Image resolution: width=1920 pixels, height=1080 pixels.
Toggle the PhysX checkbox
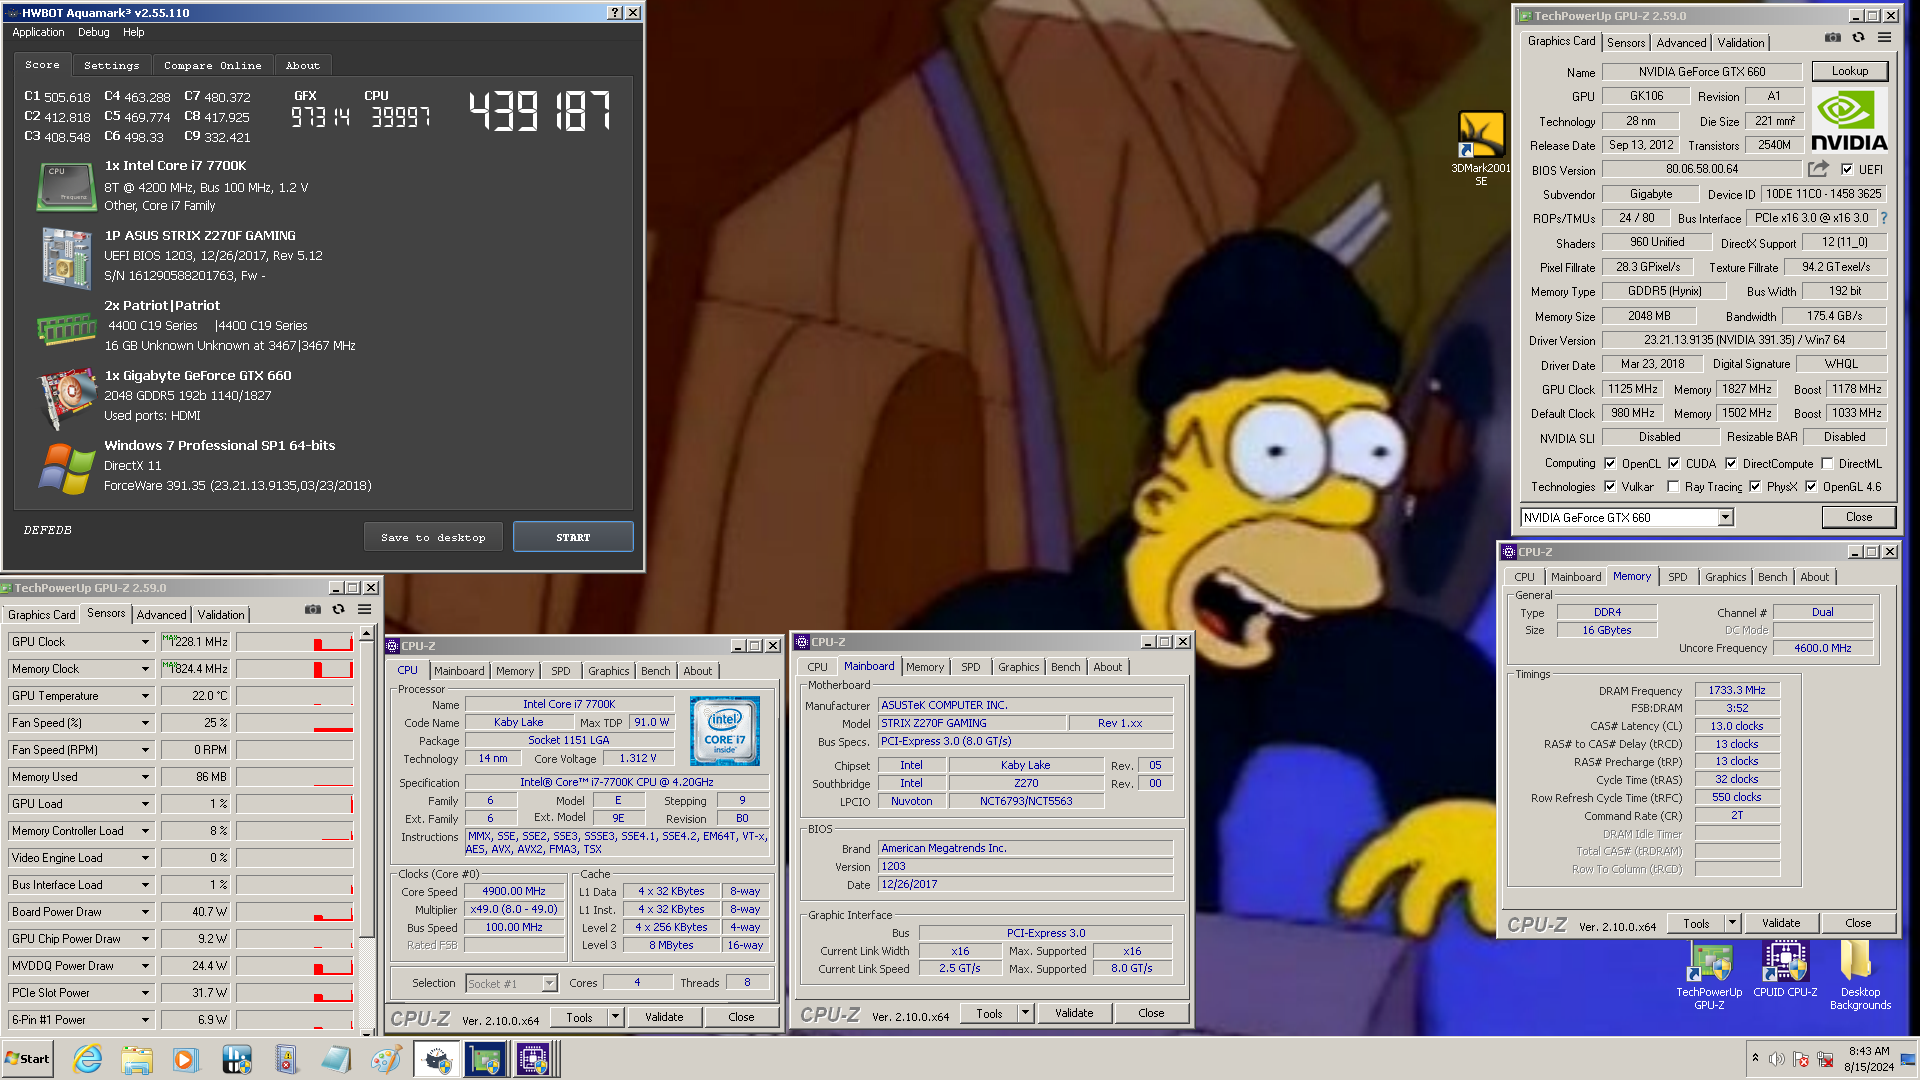coord(1755,487)
